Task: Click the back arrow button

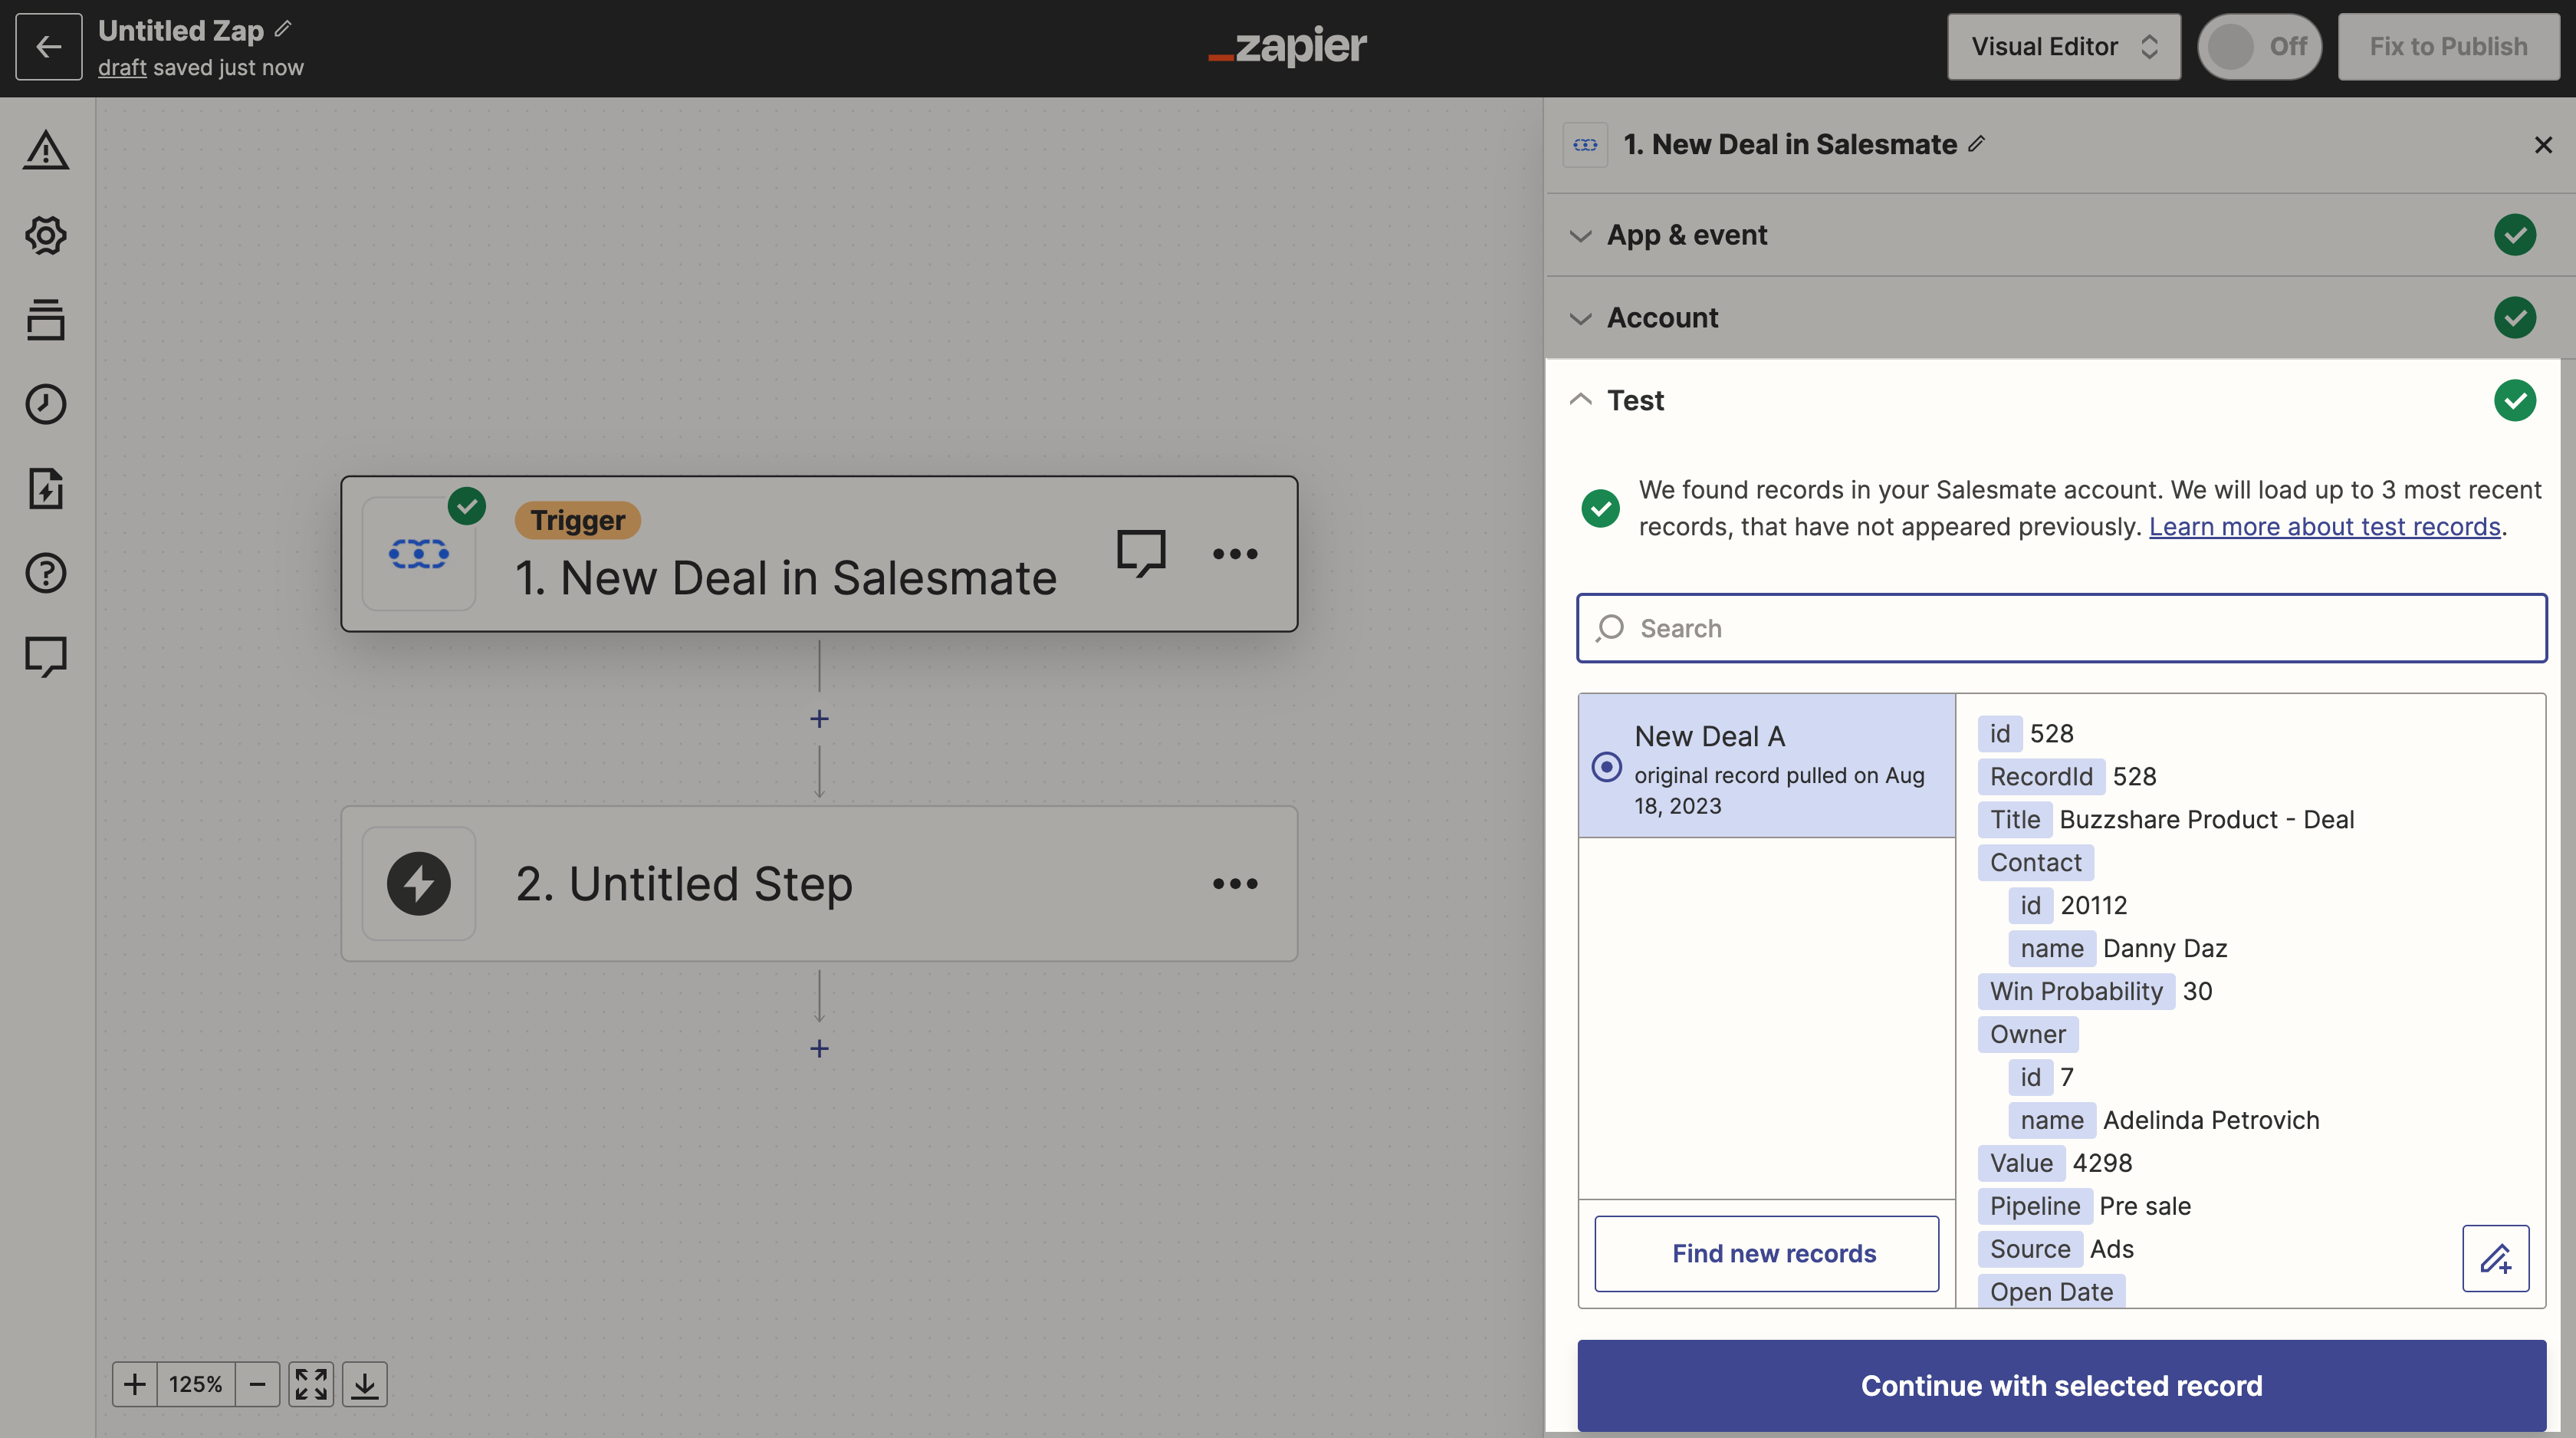Action: coord(48,46)
